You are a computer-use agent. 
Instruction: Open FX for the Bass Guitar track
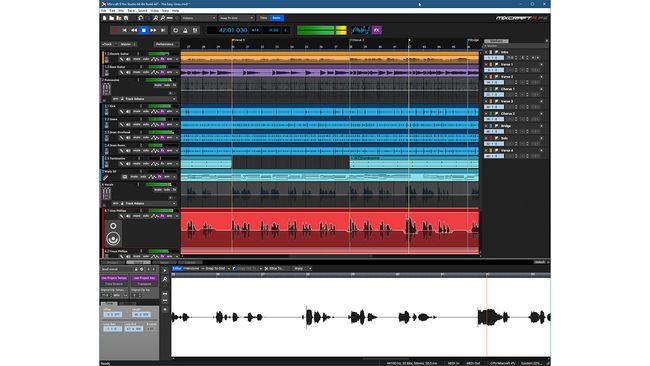click(x=162, y=73)
